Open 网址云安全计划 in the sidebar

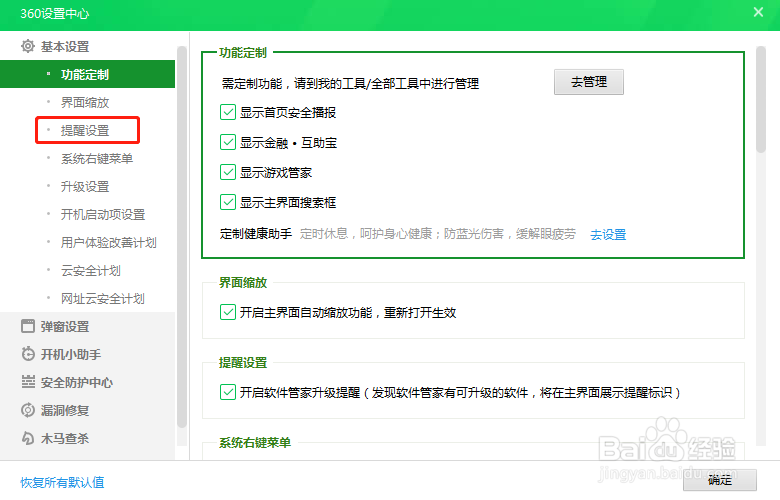(103, 299)
